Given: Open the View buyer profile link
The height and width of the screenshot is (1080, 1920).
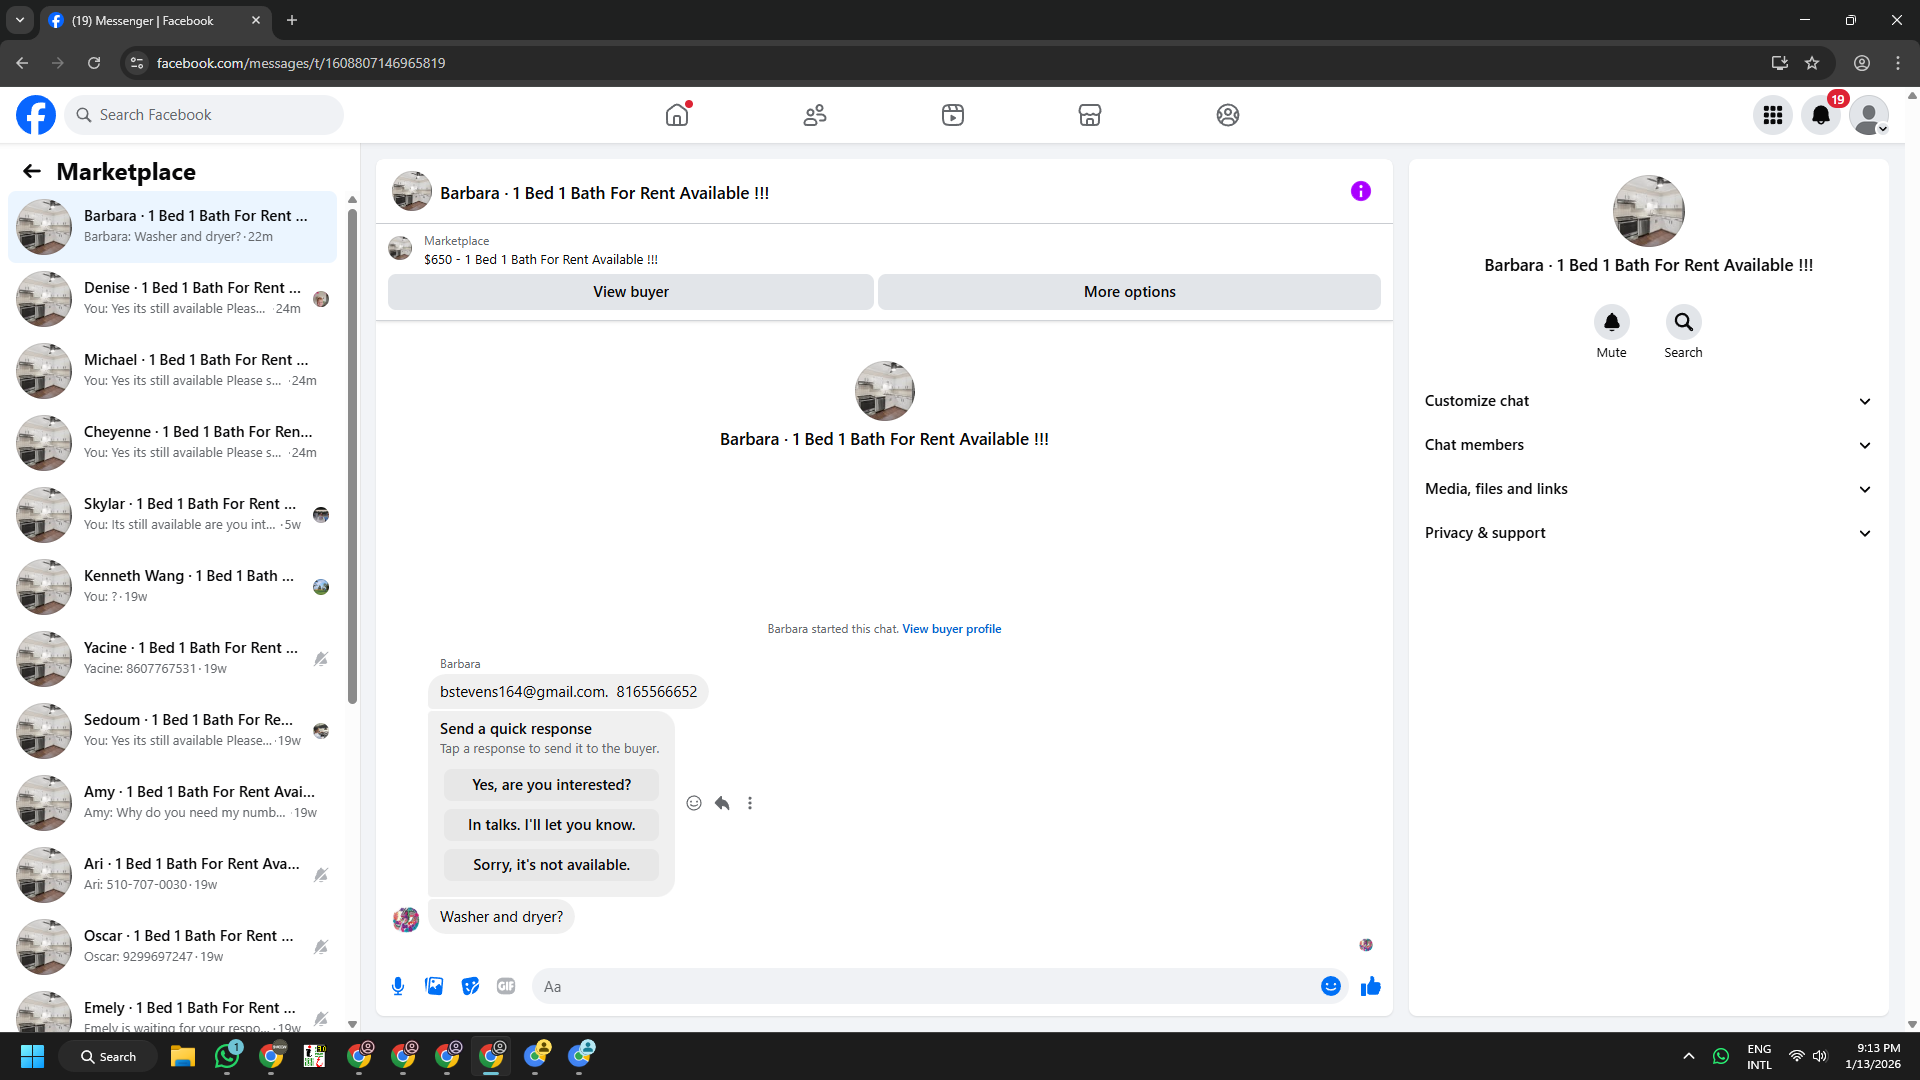Looking at the screenshot, I should point(951,629).
